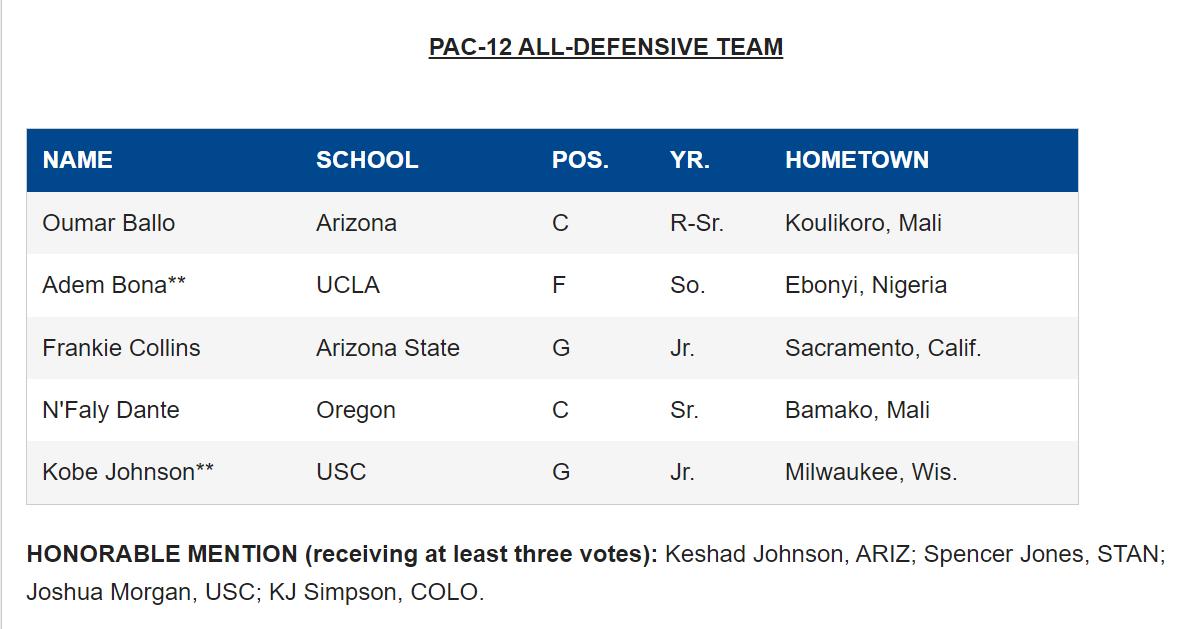Click the Oregon school cell
Viewport: 1190px width, 629px height.
point(356,410)
